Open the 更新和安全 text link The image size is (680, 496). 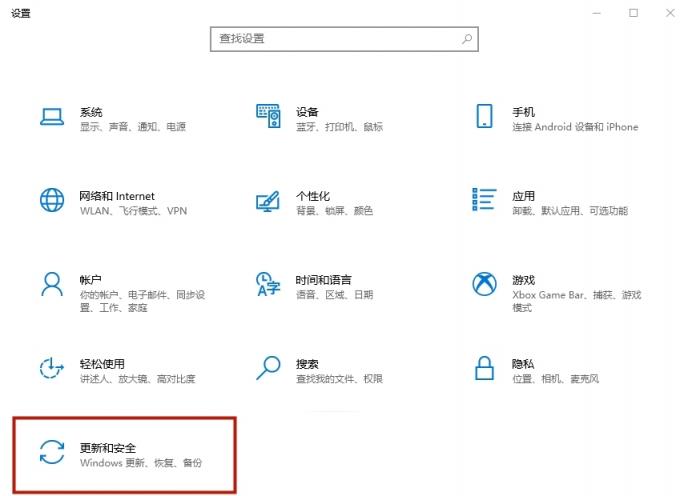(x=108, y=447)
